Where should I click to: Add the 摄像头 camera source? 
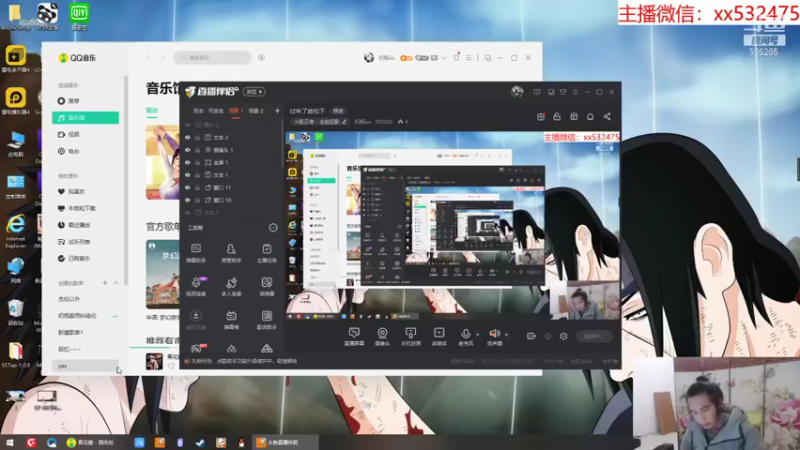[x=382, y=337]
